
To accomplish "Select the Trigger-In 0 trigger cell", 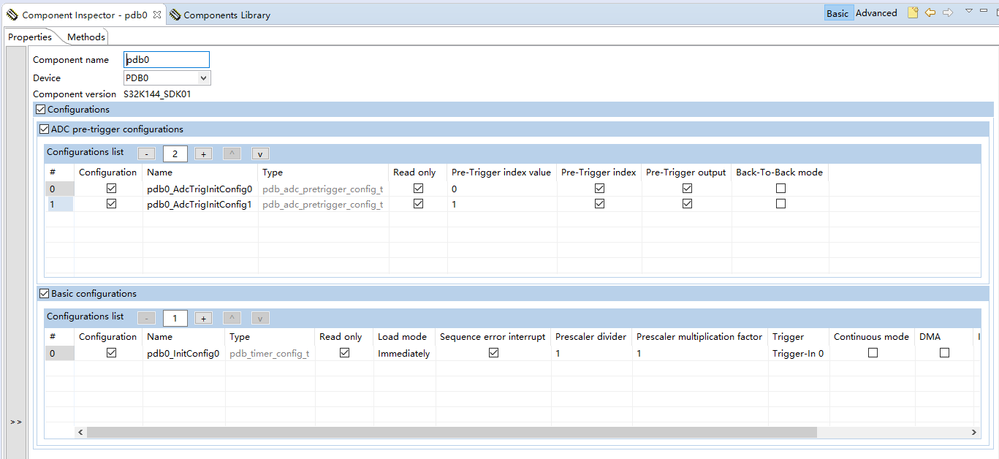I will [798, 353].
